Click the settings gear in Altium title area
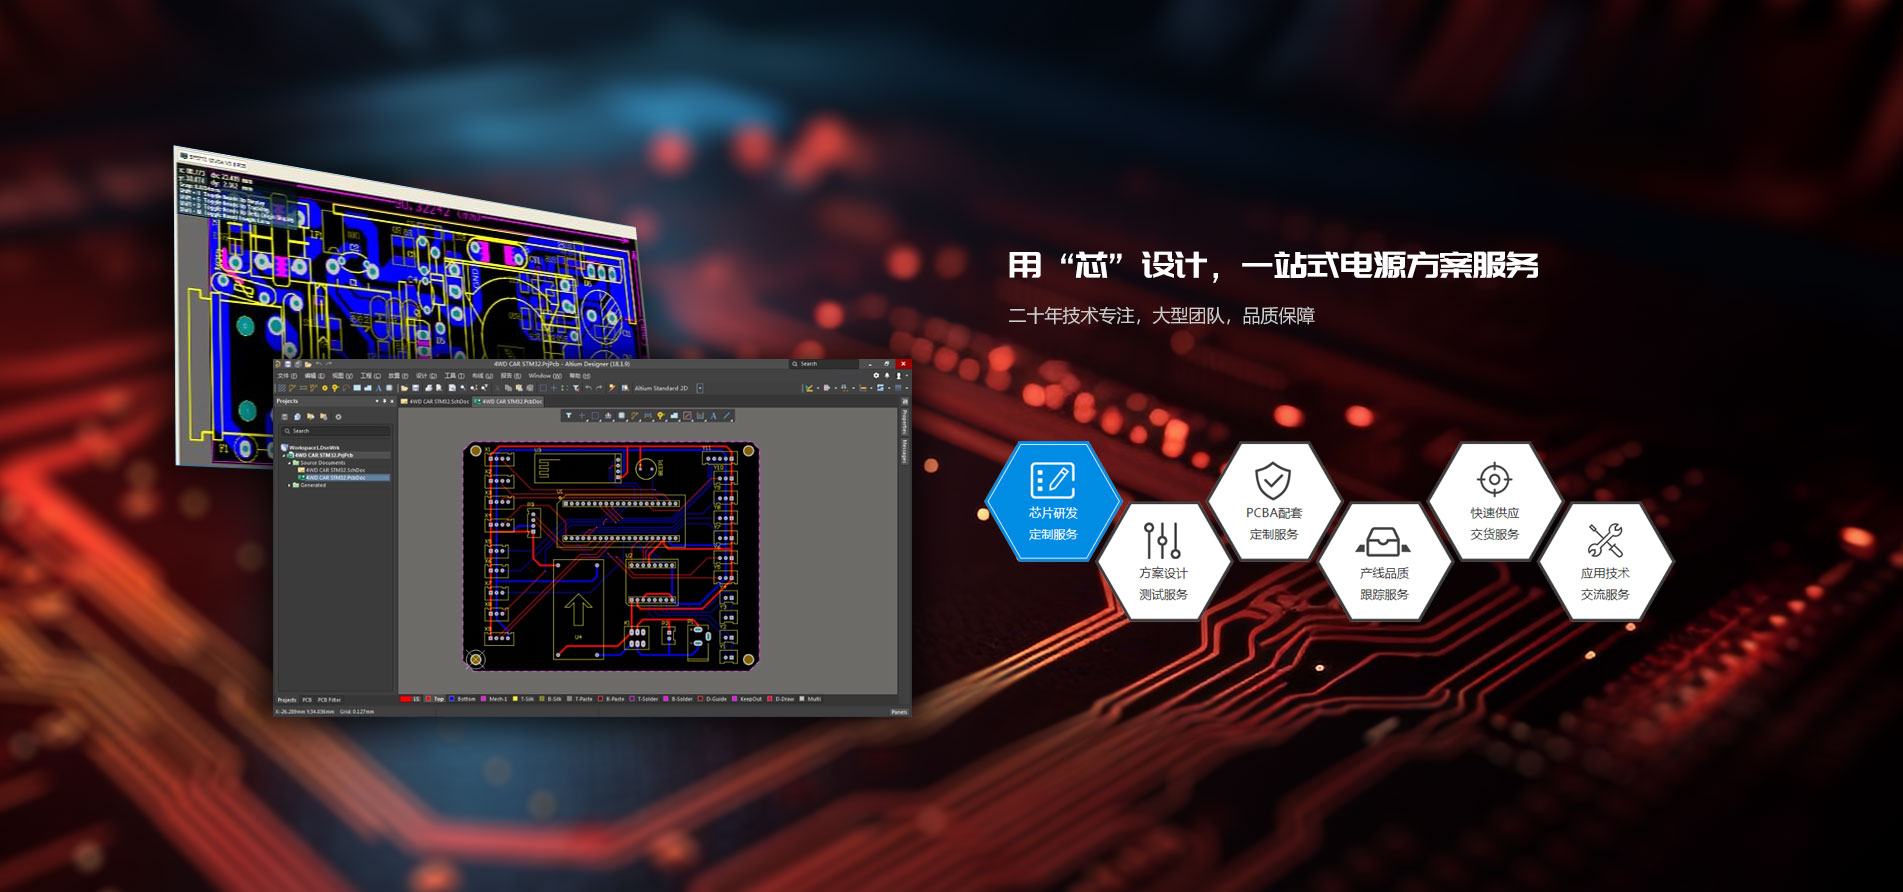The image size is (1903, 892). point(876,376)
